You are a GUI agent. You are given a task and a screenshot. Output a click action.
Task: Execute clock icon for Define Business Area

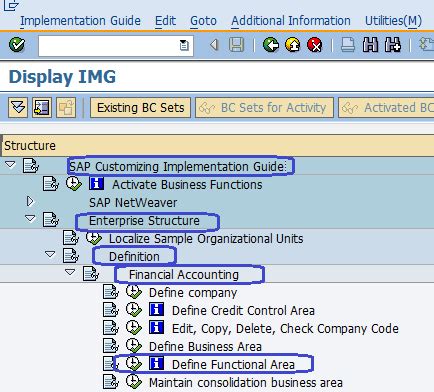pos(134,346)
